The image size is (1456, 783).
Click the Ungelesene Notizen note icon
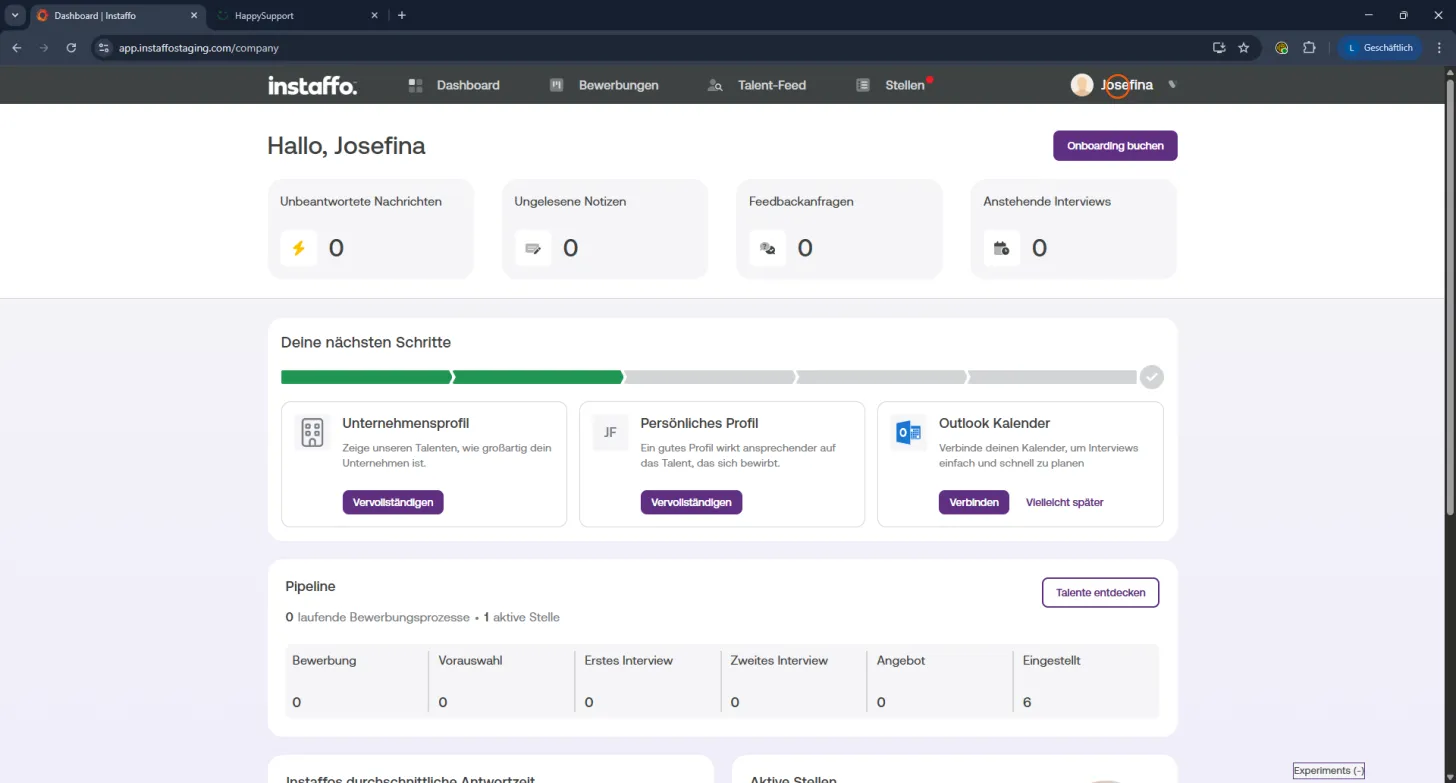pos(533,248)
